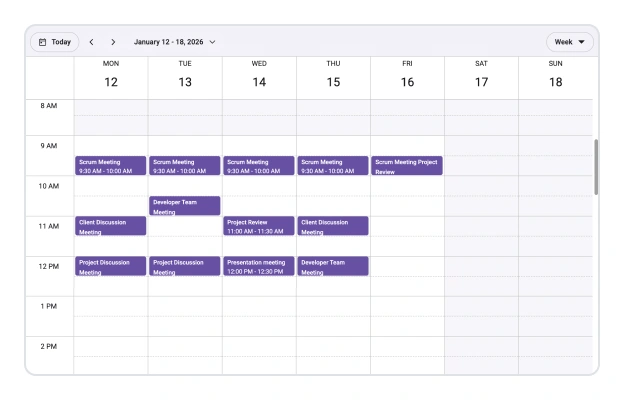Go to the next week arrow
This screenshot has height=400, width=624.
coord(113,42)
